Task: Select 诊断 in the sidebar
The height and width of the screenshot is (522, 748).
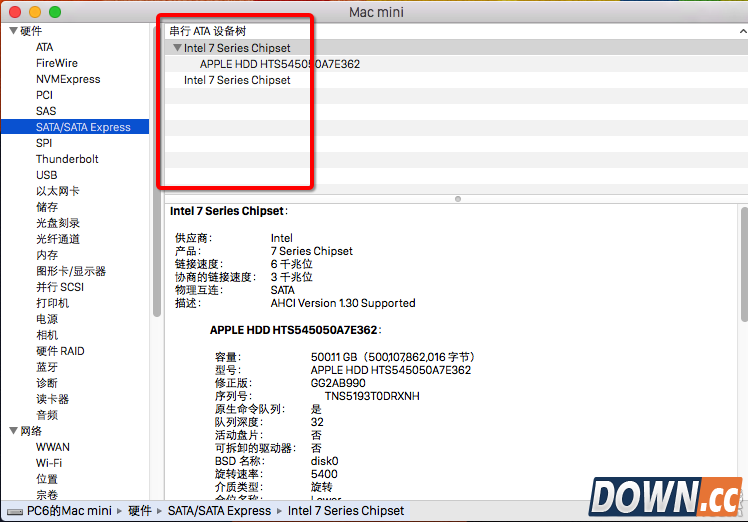Action: coord(47,383)
